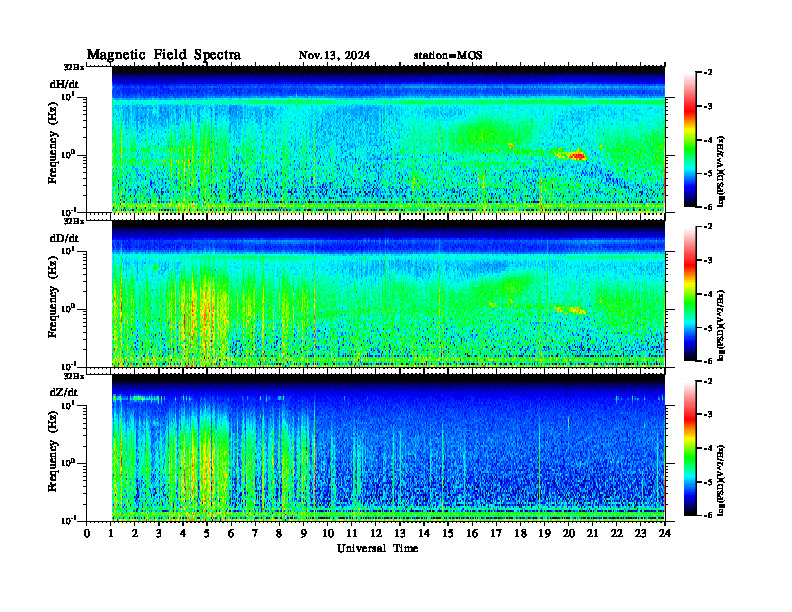Image resolution: width=792 pixels, height=612 pixels.
Task: Click the dD/dt panel color bar
Action: (x=690, y=294)
